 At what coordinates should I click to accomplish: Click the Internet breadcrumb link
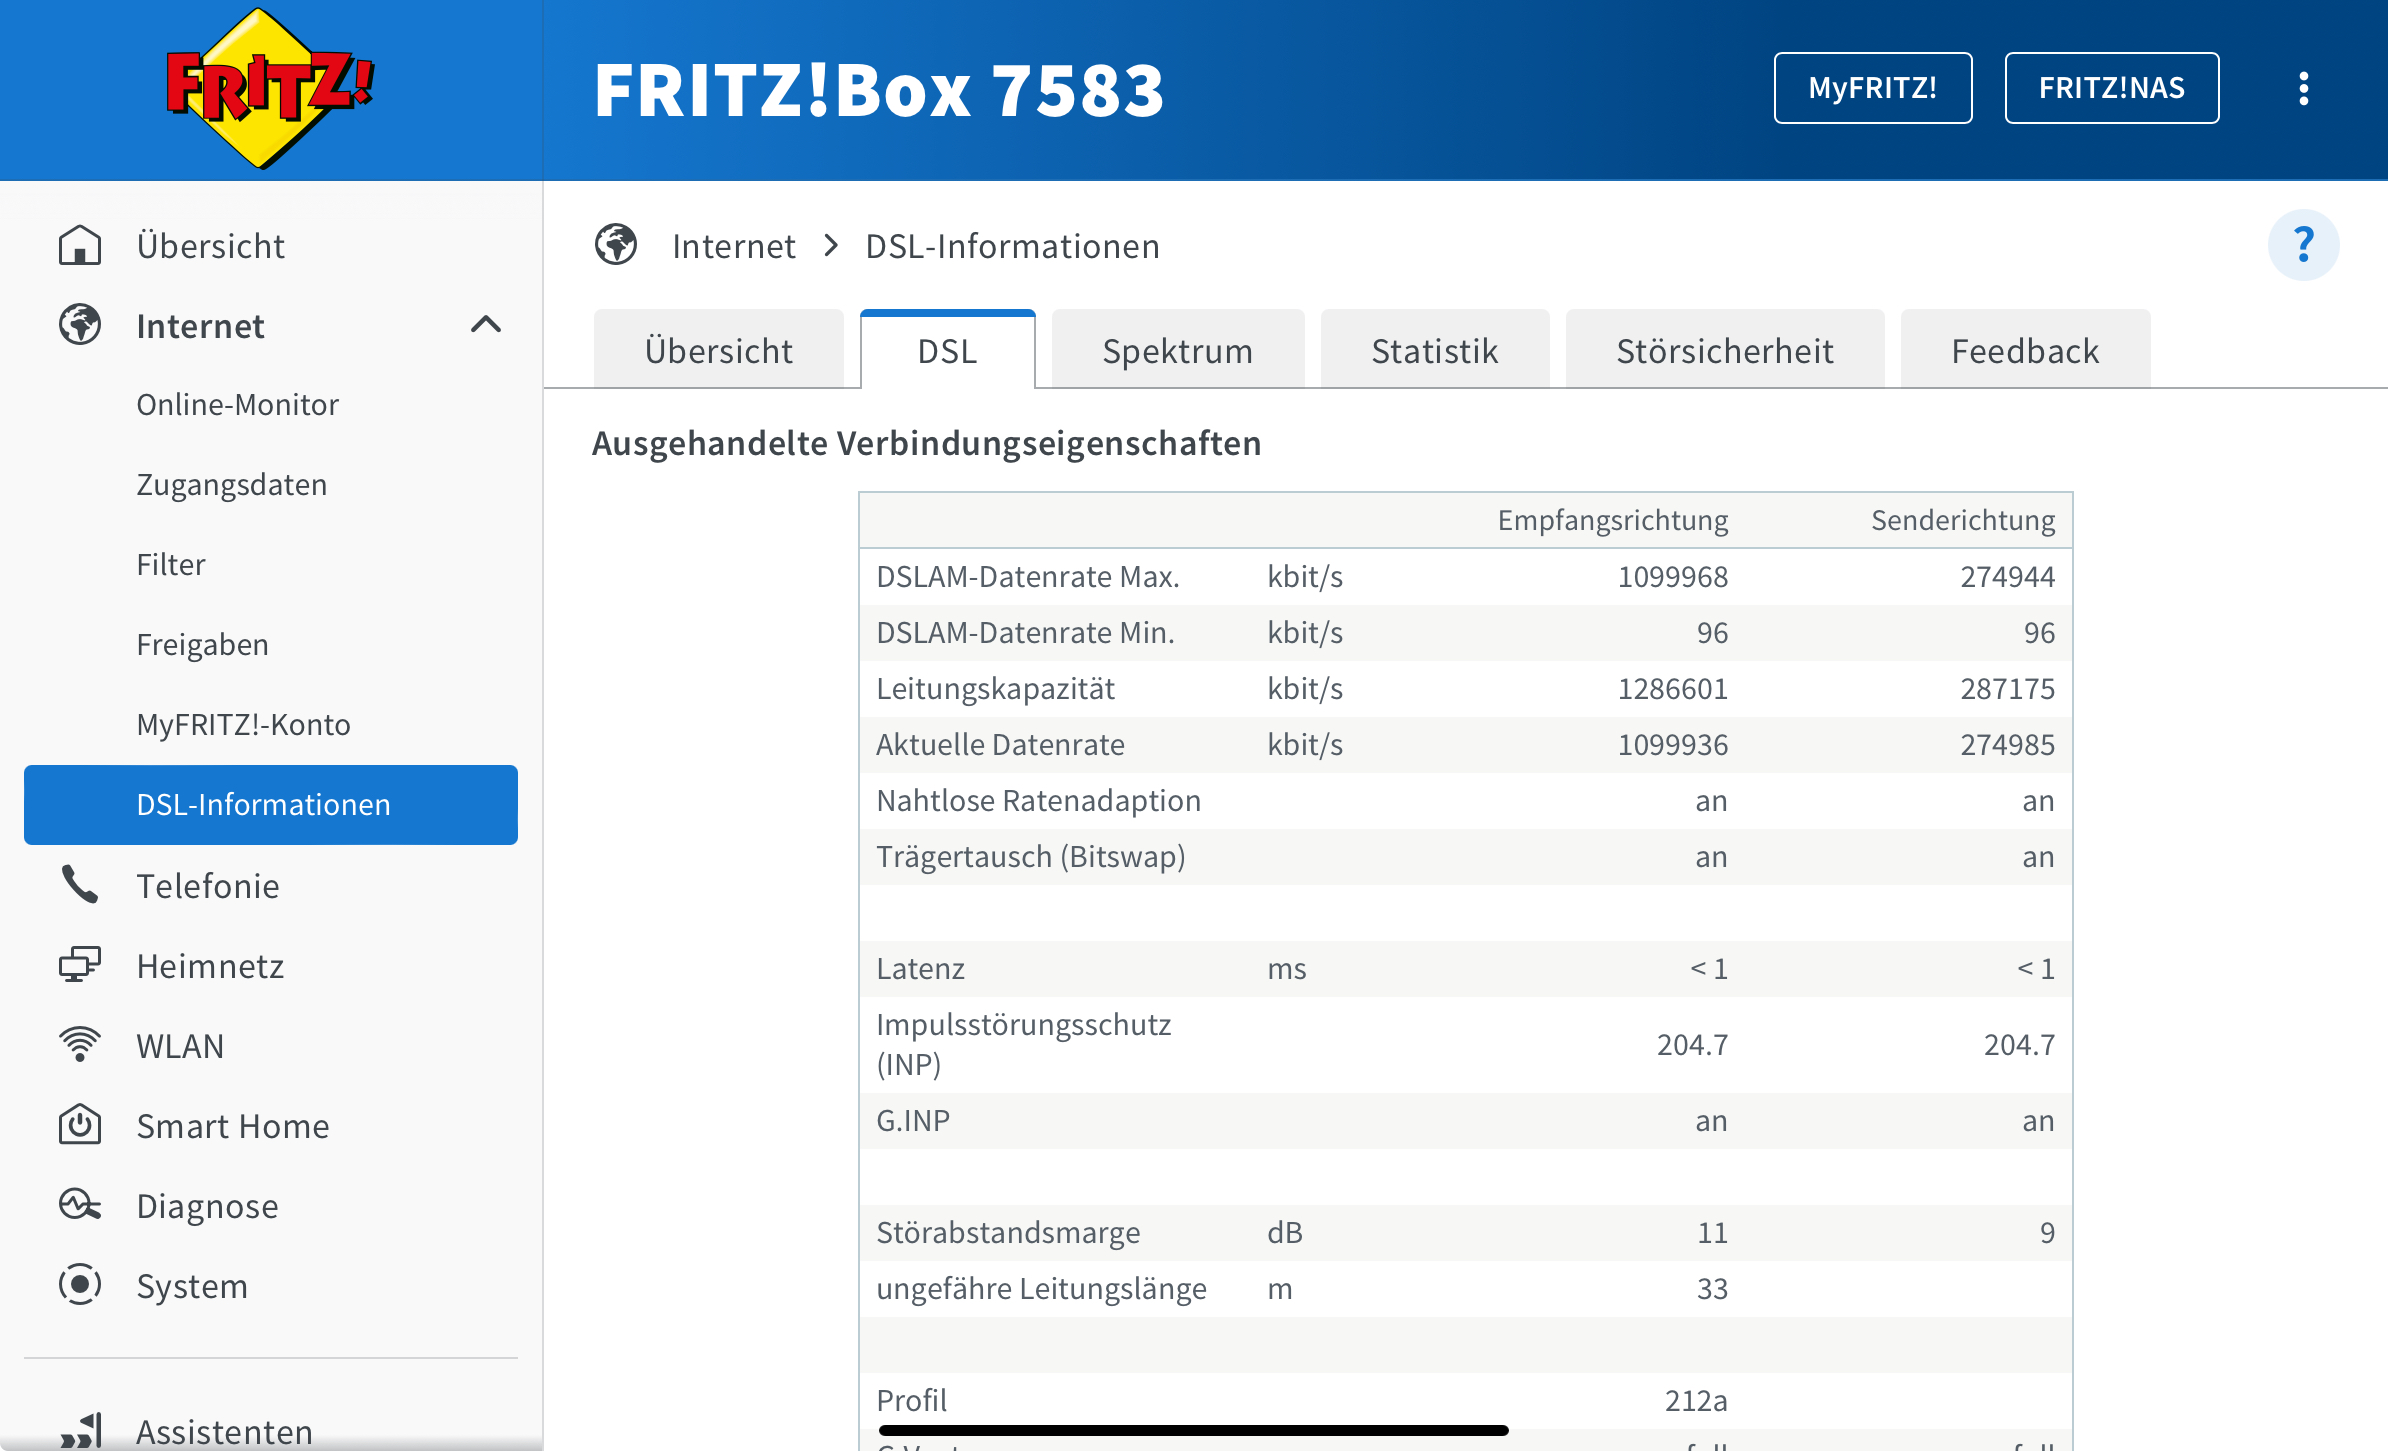tap(733, 246)
